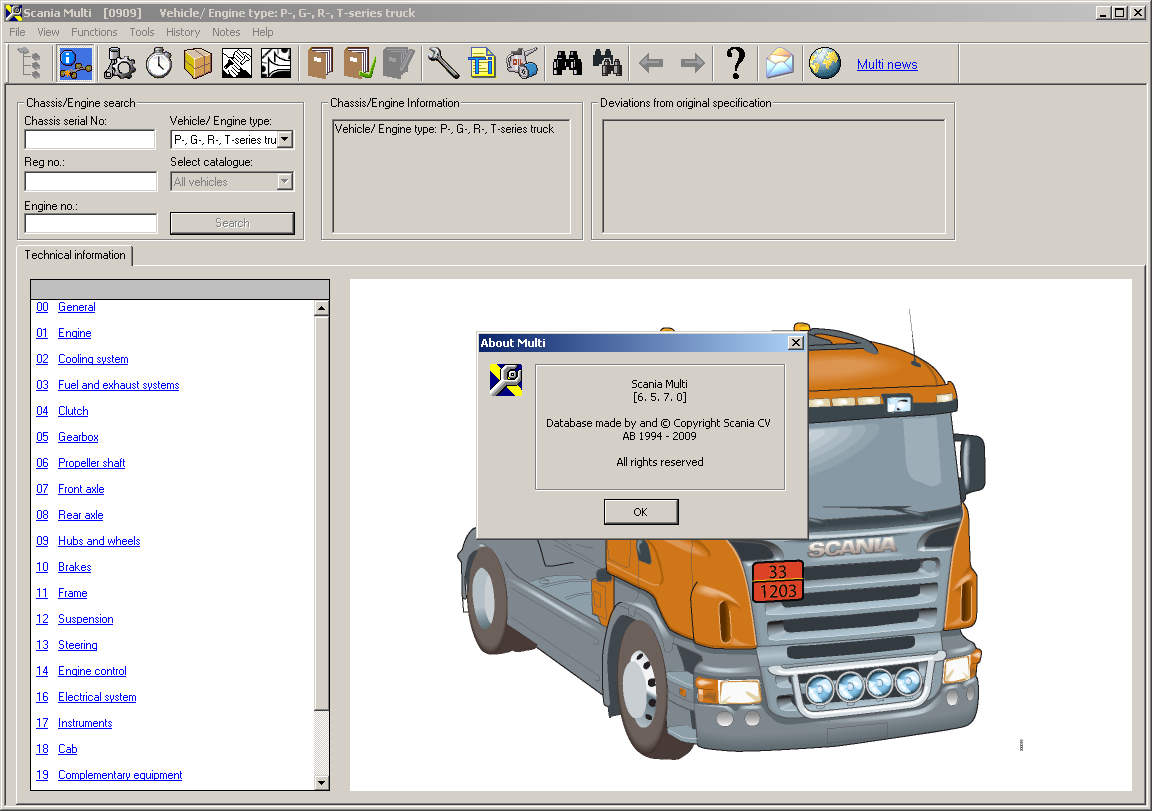1152x811 pixels.
Task: Open the Multi news link
Action: click(886, 65)
